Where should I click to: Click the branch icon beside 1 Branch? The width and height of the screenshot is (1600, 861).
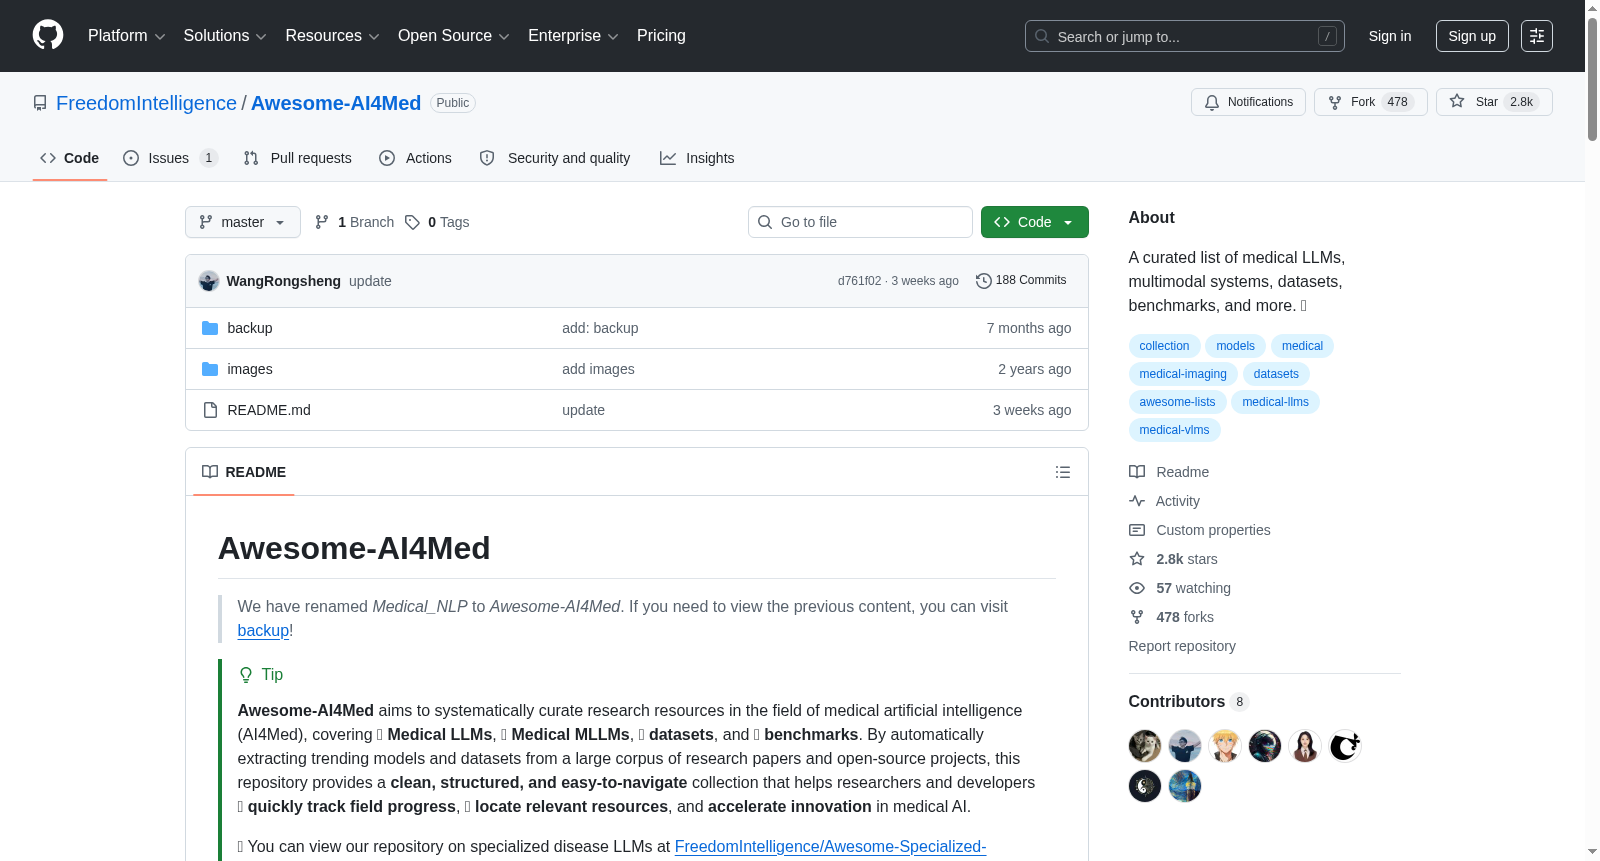pos(322,222)
